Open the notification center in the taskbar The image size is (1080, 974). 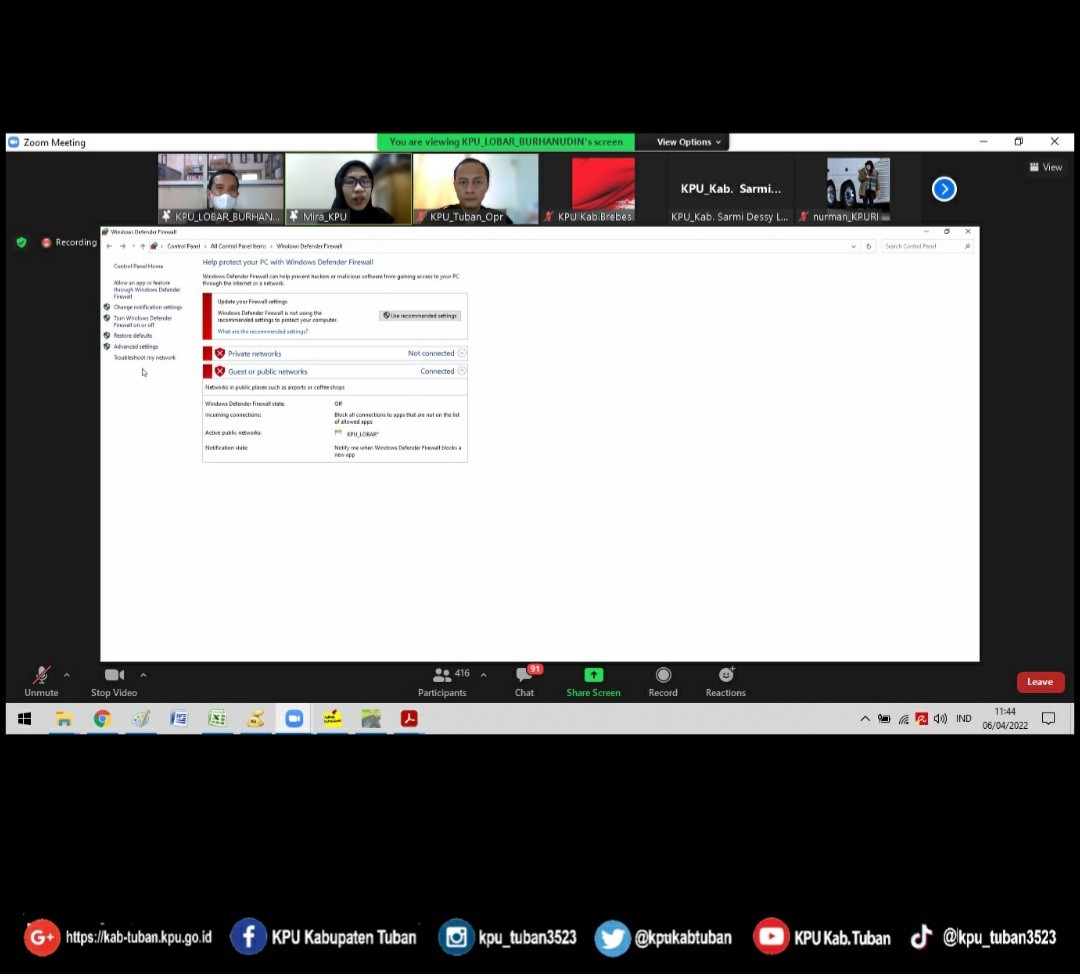tap(1048, 719)
